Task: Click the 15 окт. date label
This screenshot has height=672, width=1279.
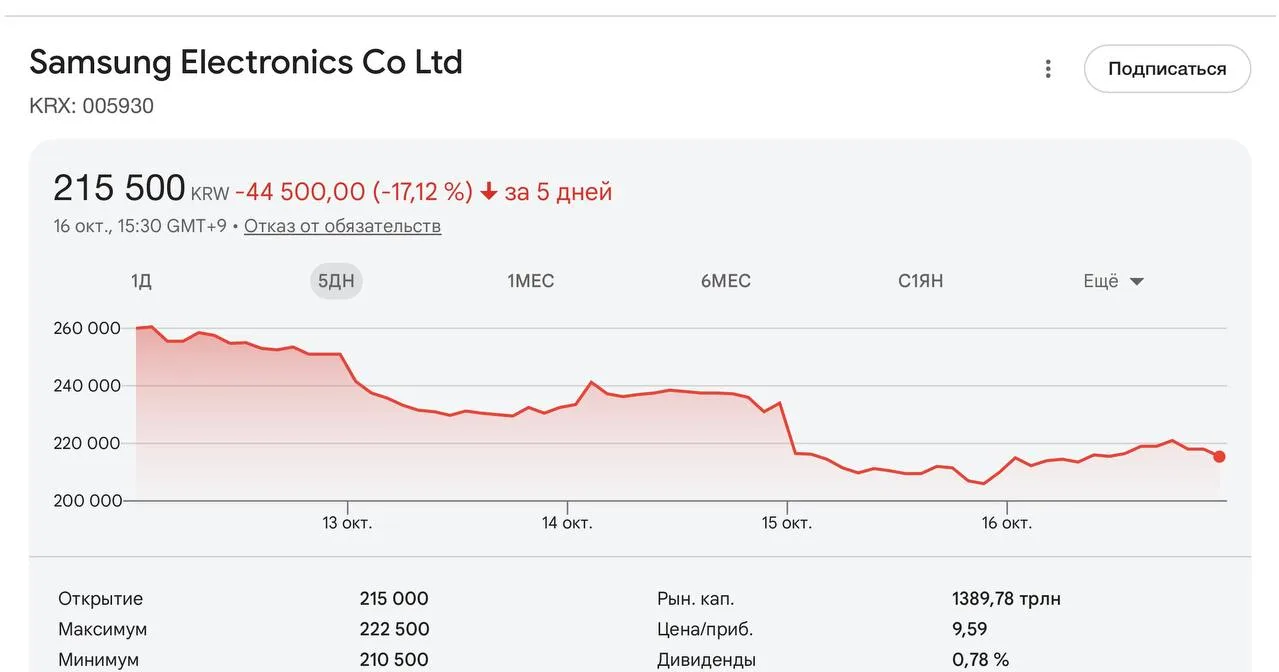Action: [786, 523]
